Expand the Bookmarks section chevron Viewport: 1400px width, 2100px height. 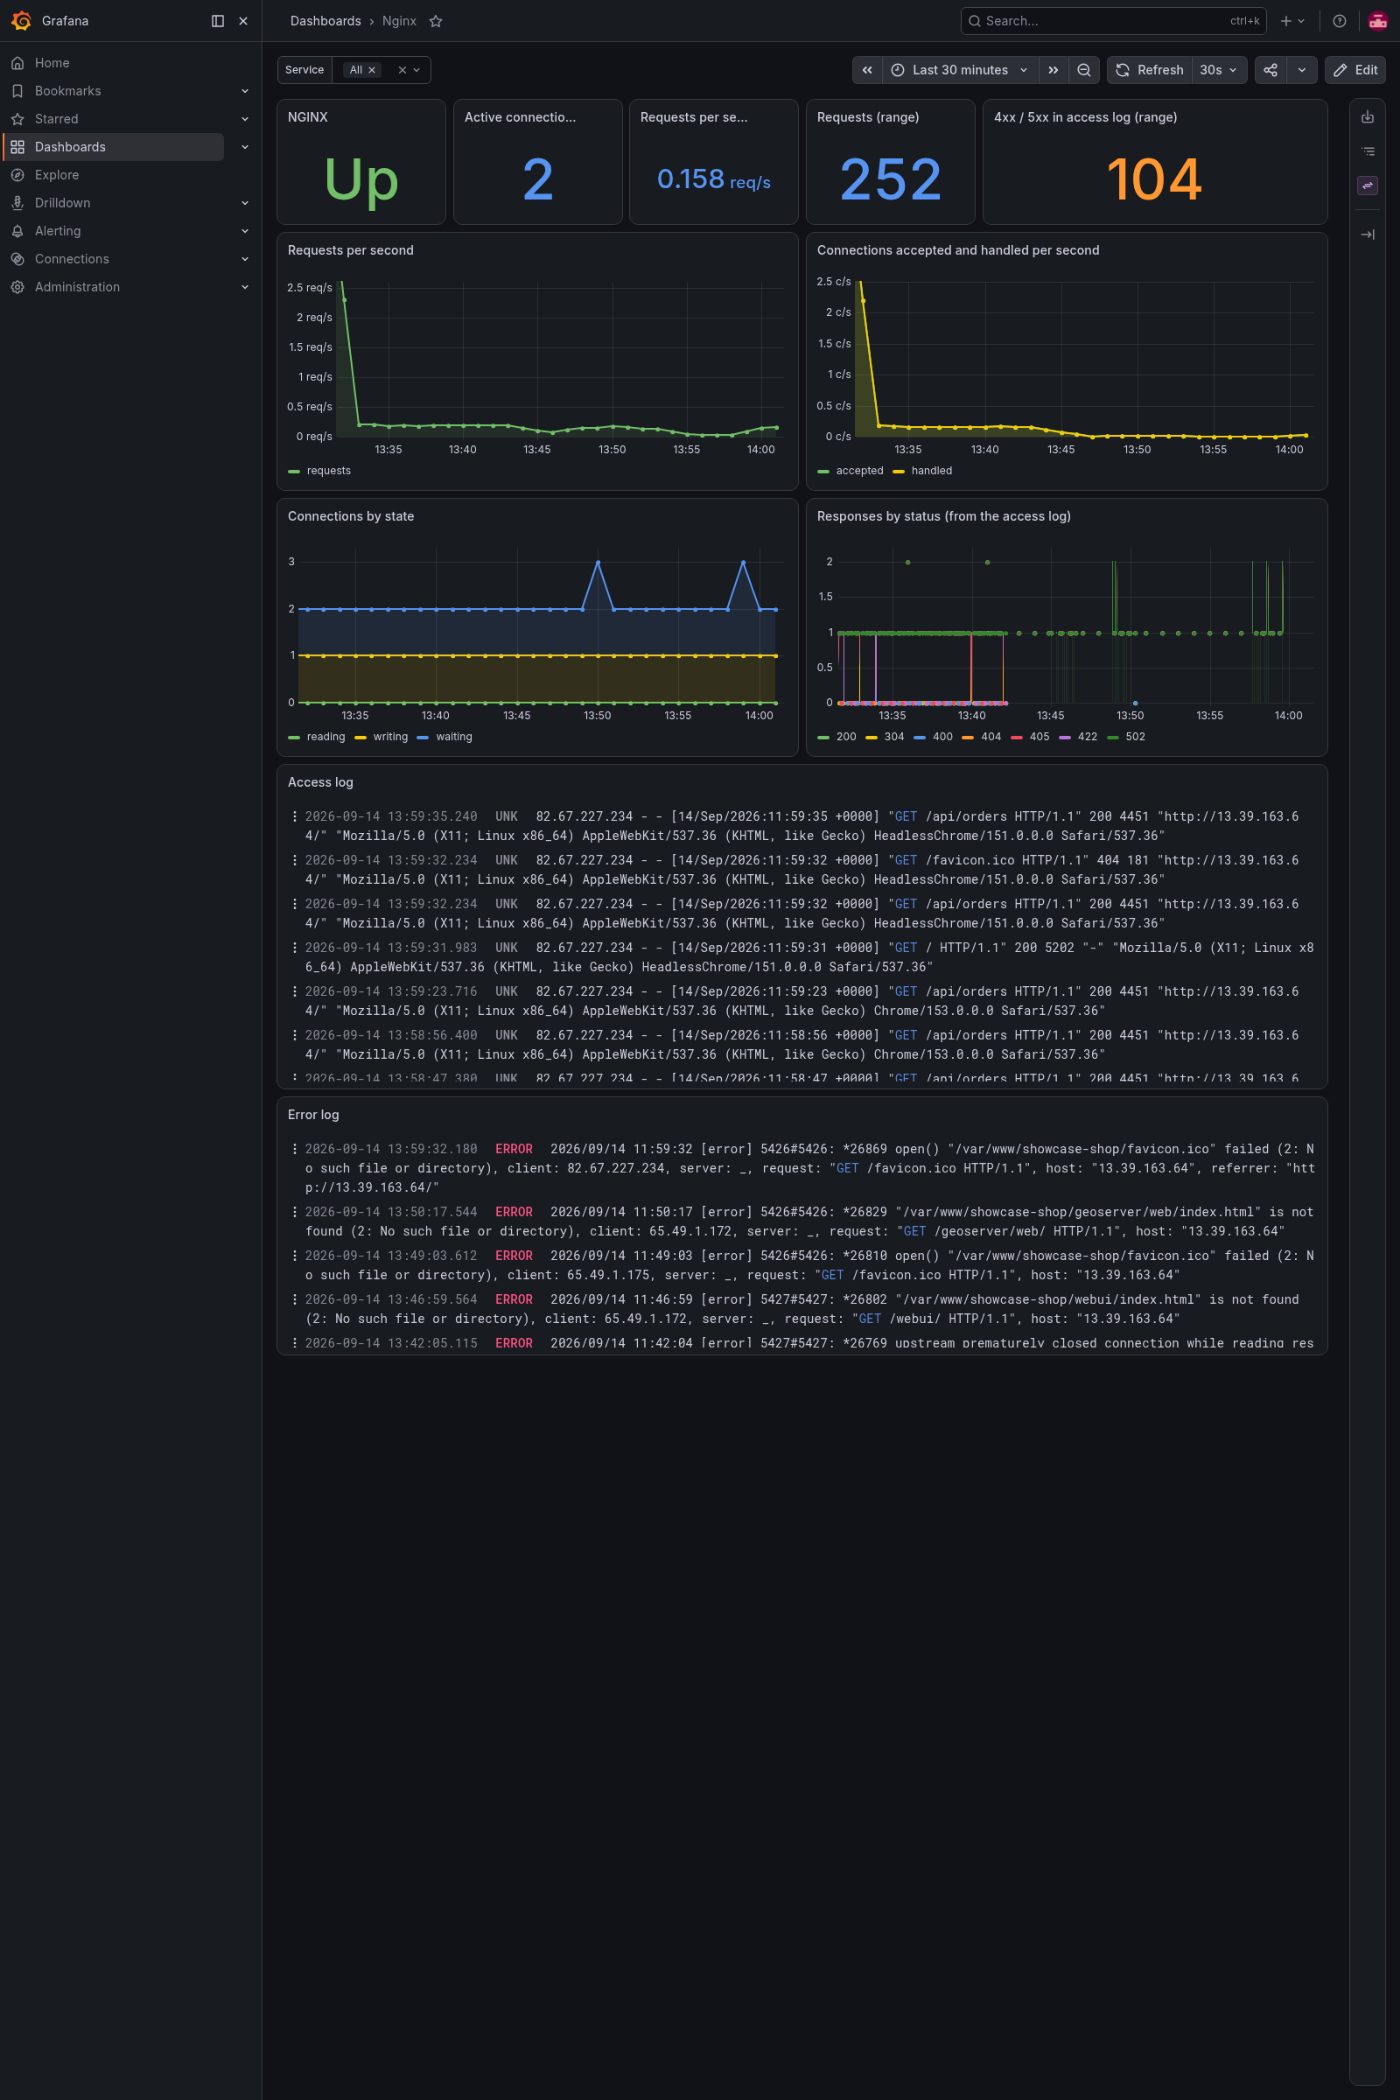tap(245, 91)
